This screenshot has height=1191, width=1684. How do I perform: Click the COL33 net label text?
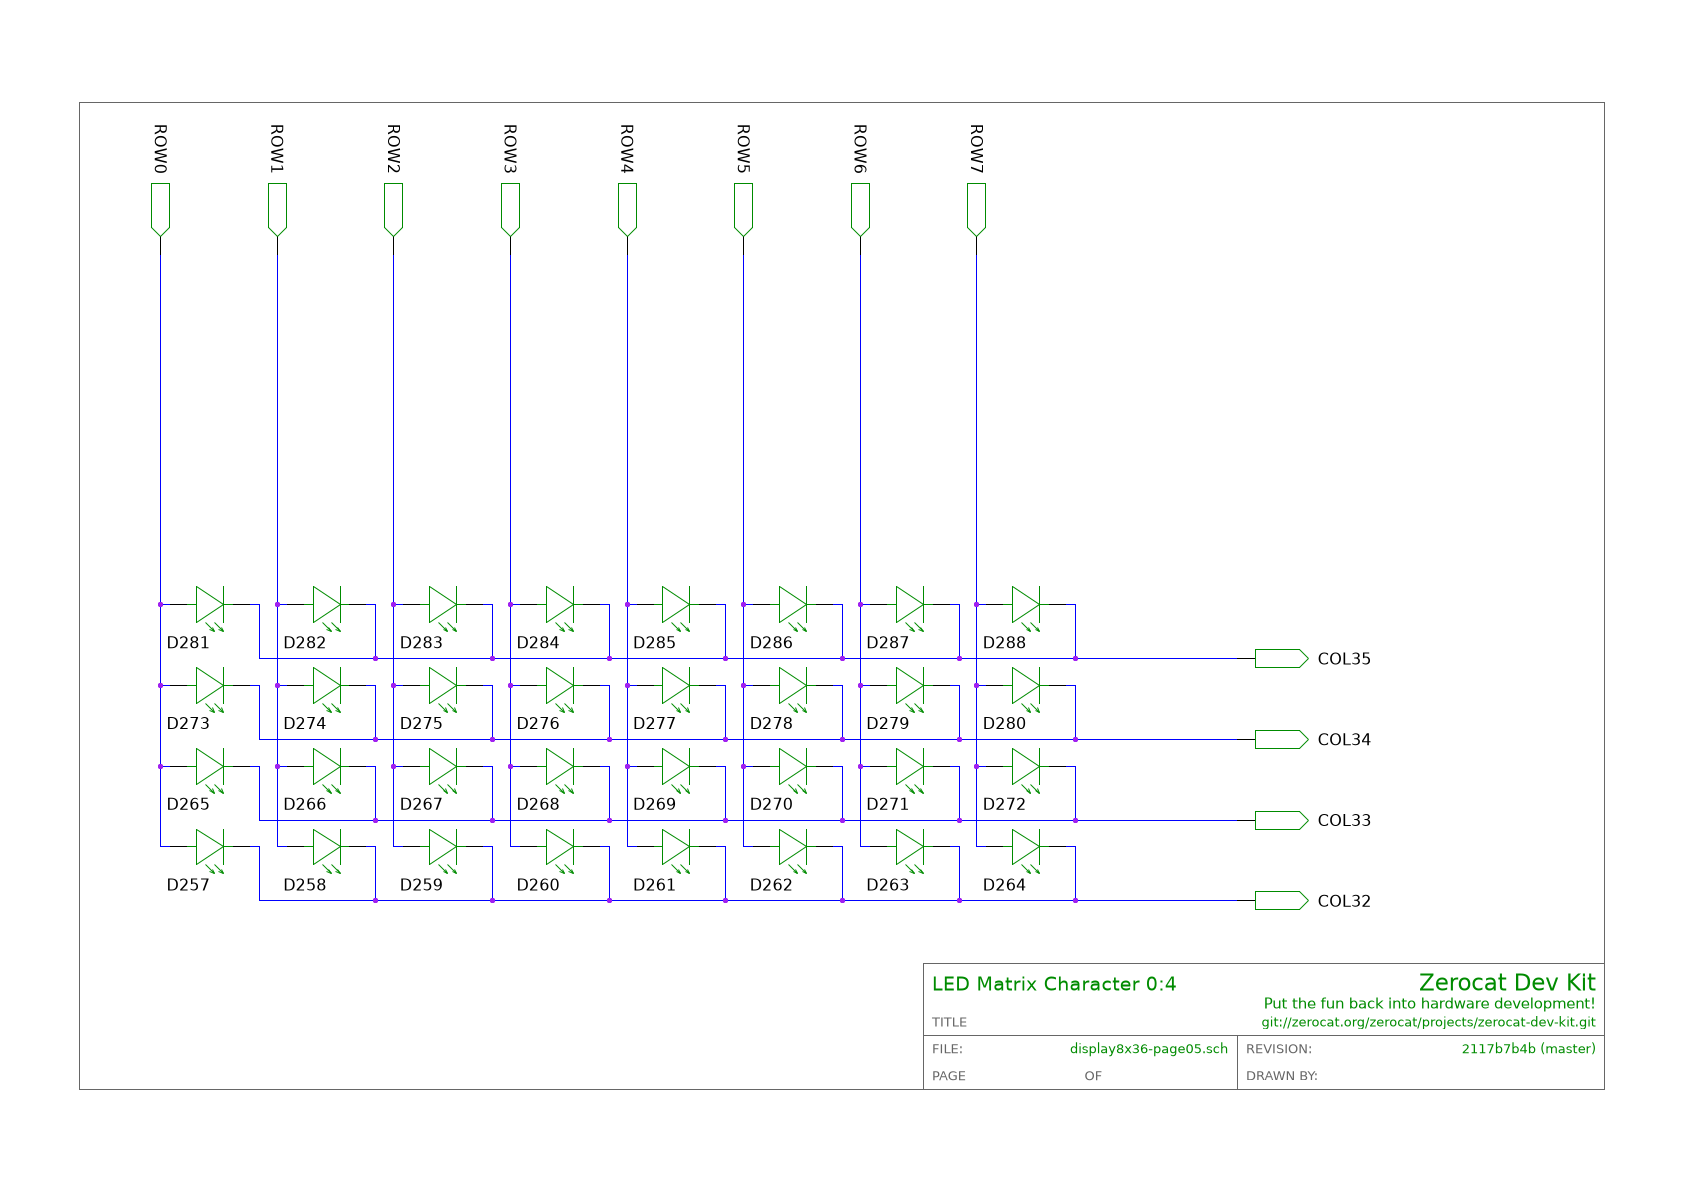coord(1344,820)
